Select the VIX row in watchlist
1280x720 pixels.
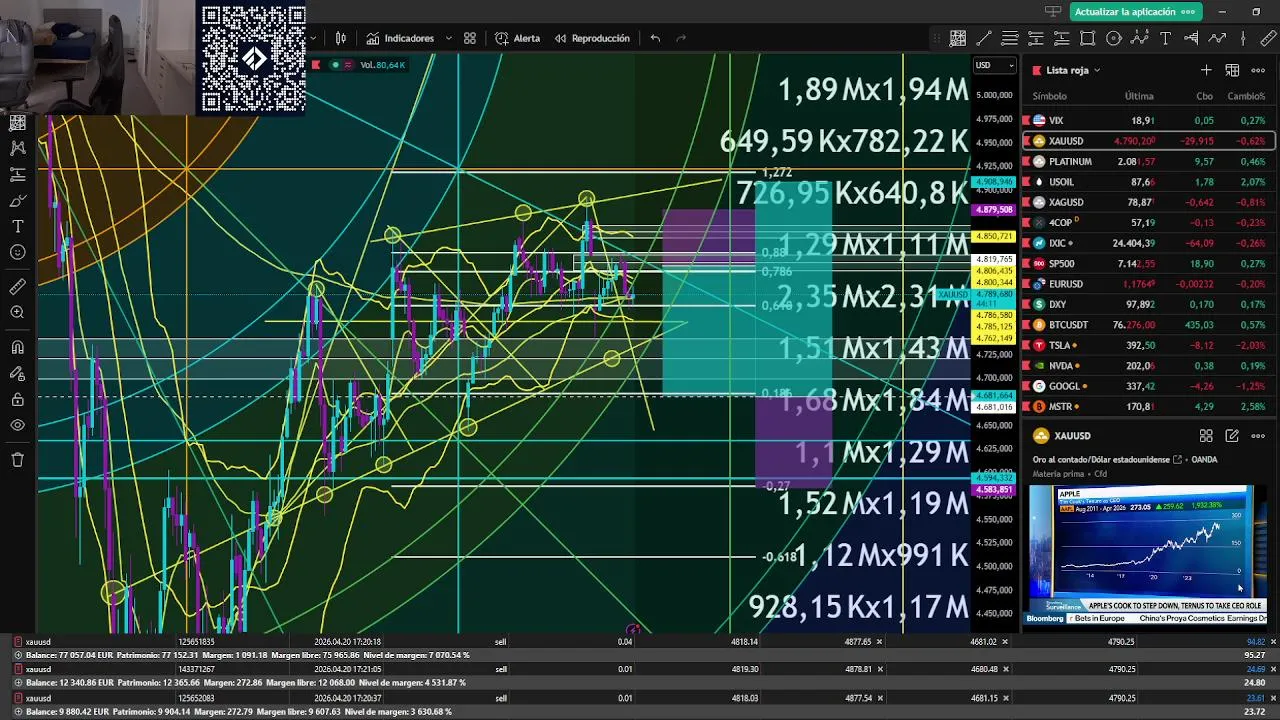[1148, 120]
